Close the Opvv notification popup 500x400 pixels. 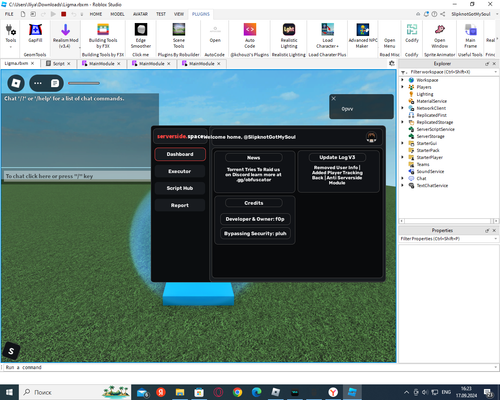click(x=333, y=98)
